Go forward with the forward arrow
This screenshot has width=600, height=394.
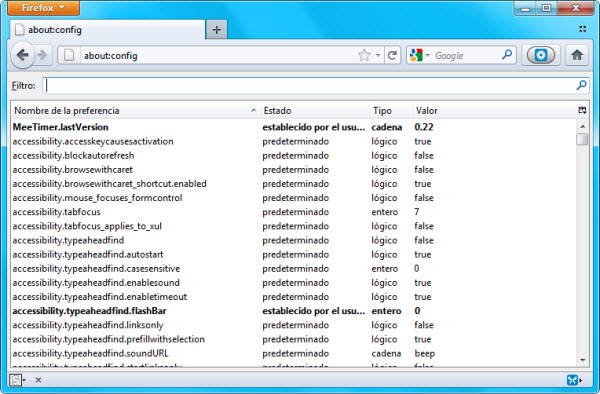click(x=42, y=55)
